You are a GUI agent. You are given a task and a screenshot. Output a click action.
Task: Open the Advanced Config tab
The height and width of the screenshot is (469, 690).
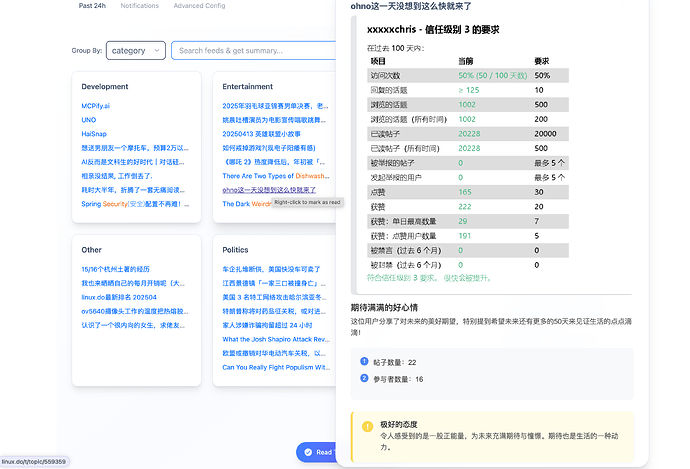(199, 6)
